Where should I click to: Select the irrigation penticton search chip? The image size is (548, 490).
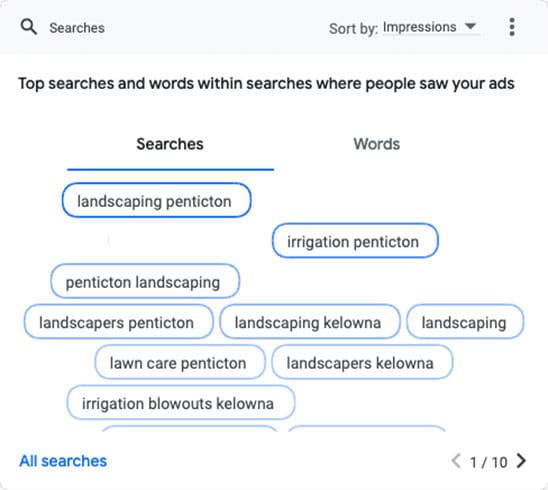pyautogui.click(x=355, y=241)
